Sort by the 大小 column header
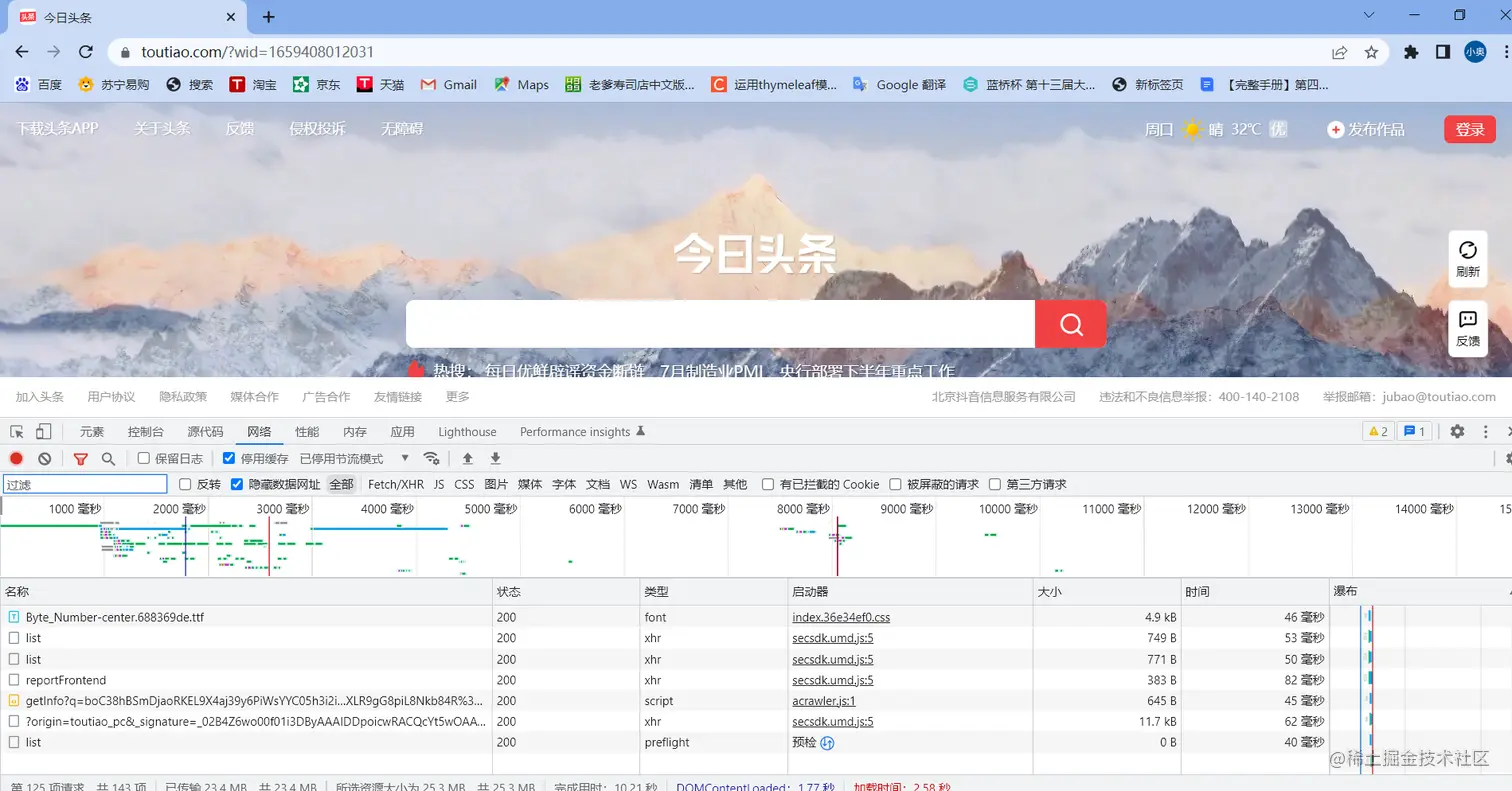1512x791 pixels. pos(1107,592)
